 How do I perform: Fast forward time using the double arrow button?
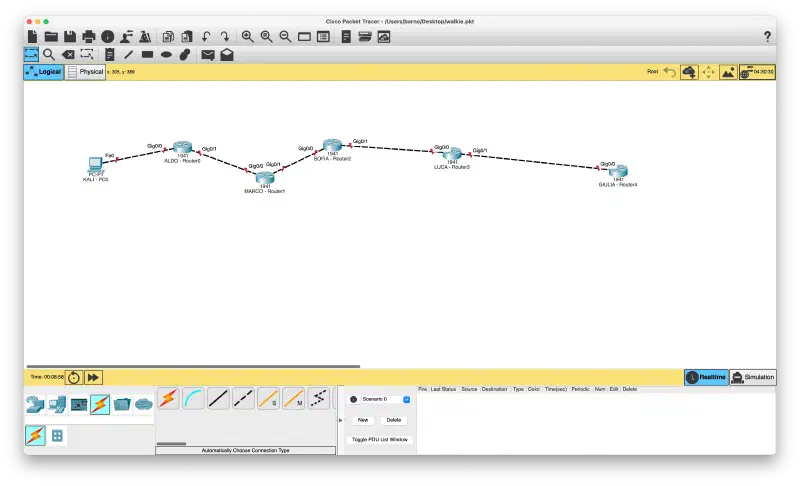click(93, 377)
